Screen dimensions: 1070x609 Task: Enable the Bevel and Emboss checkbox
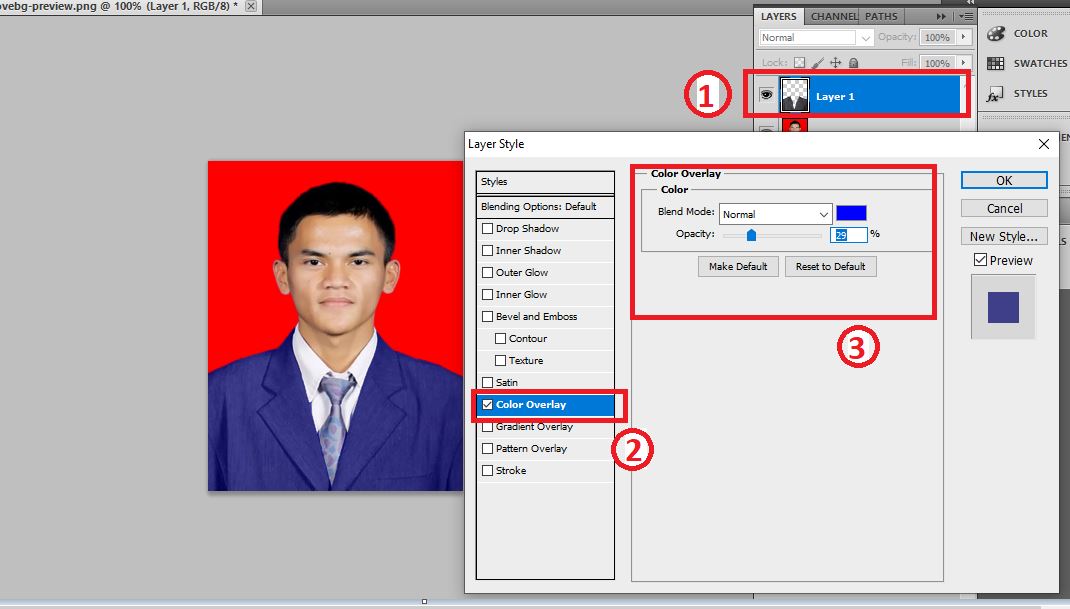[x=487, y=316]
